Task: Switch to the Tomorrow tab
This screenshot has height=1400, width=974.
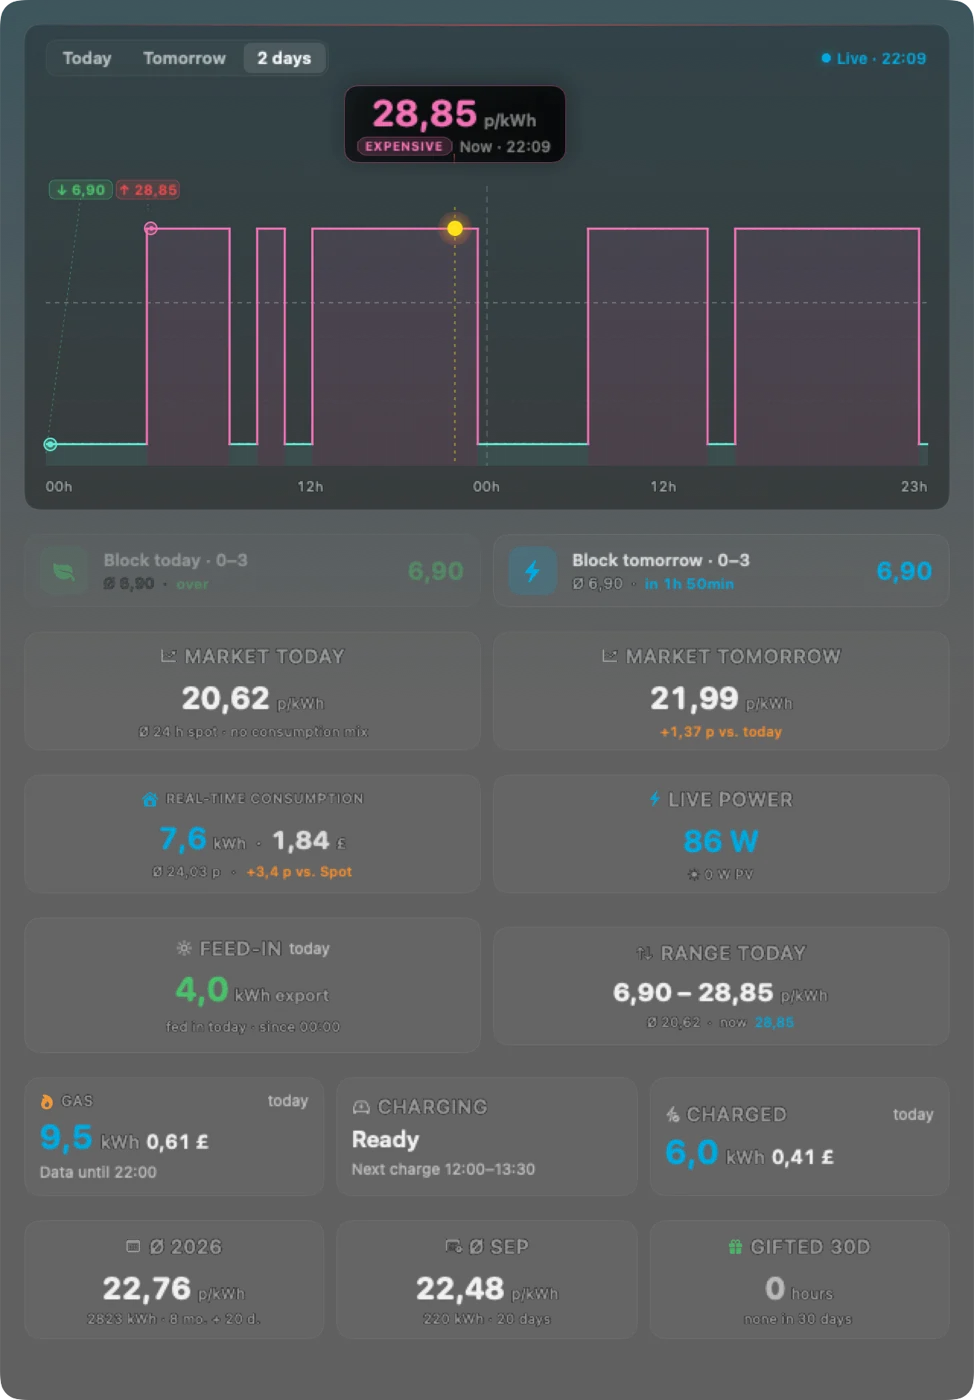Action: [x=184, y=58]
